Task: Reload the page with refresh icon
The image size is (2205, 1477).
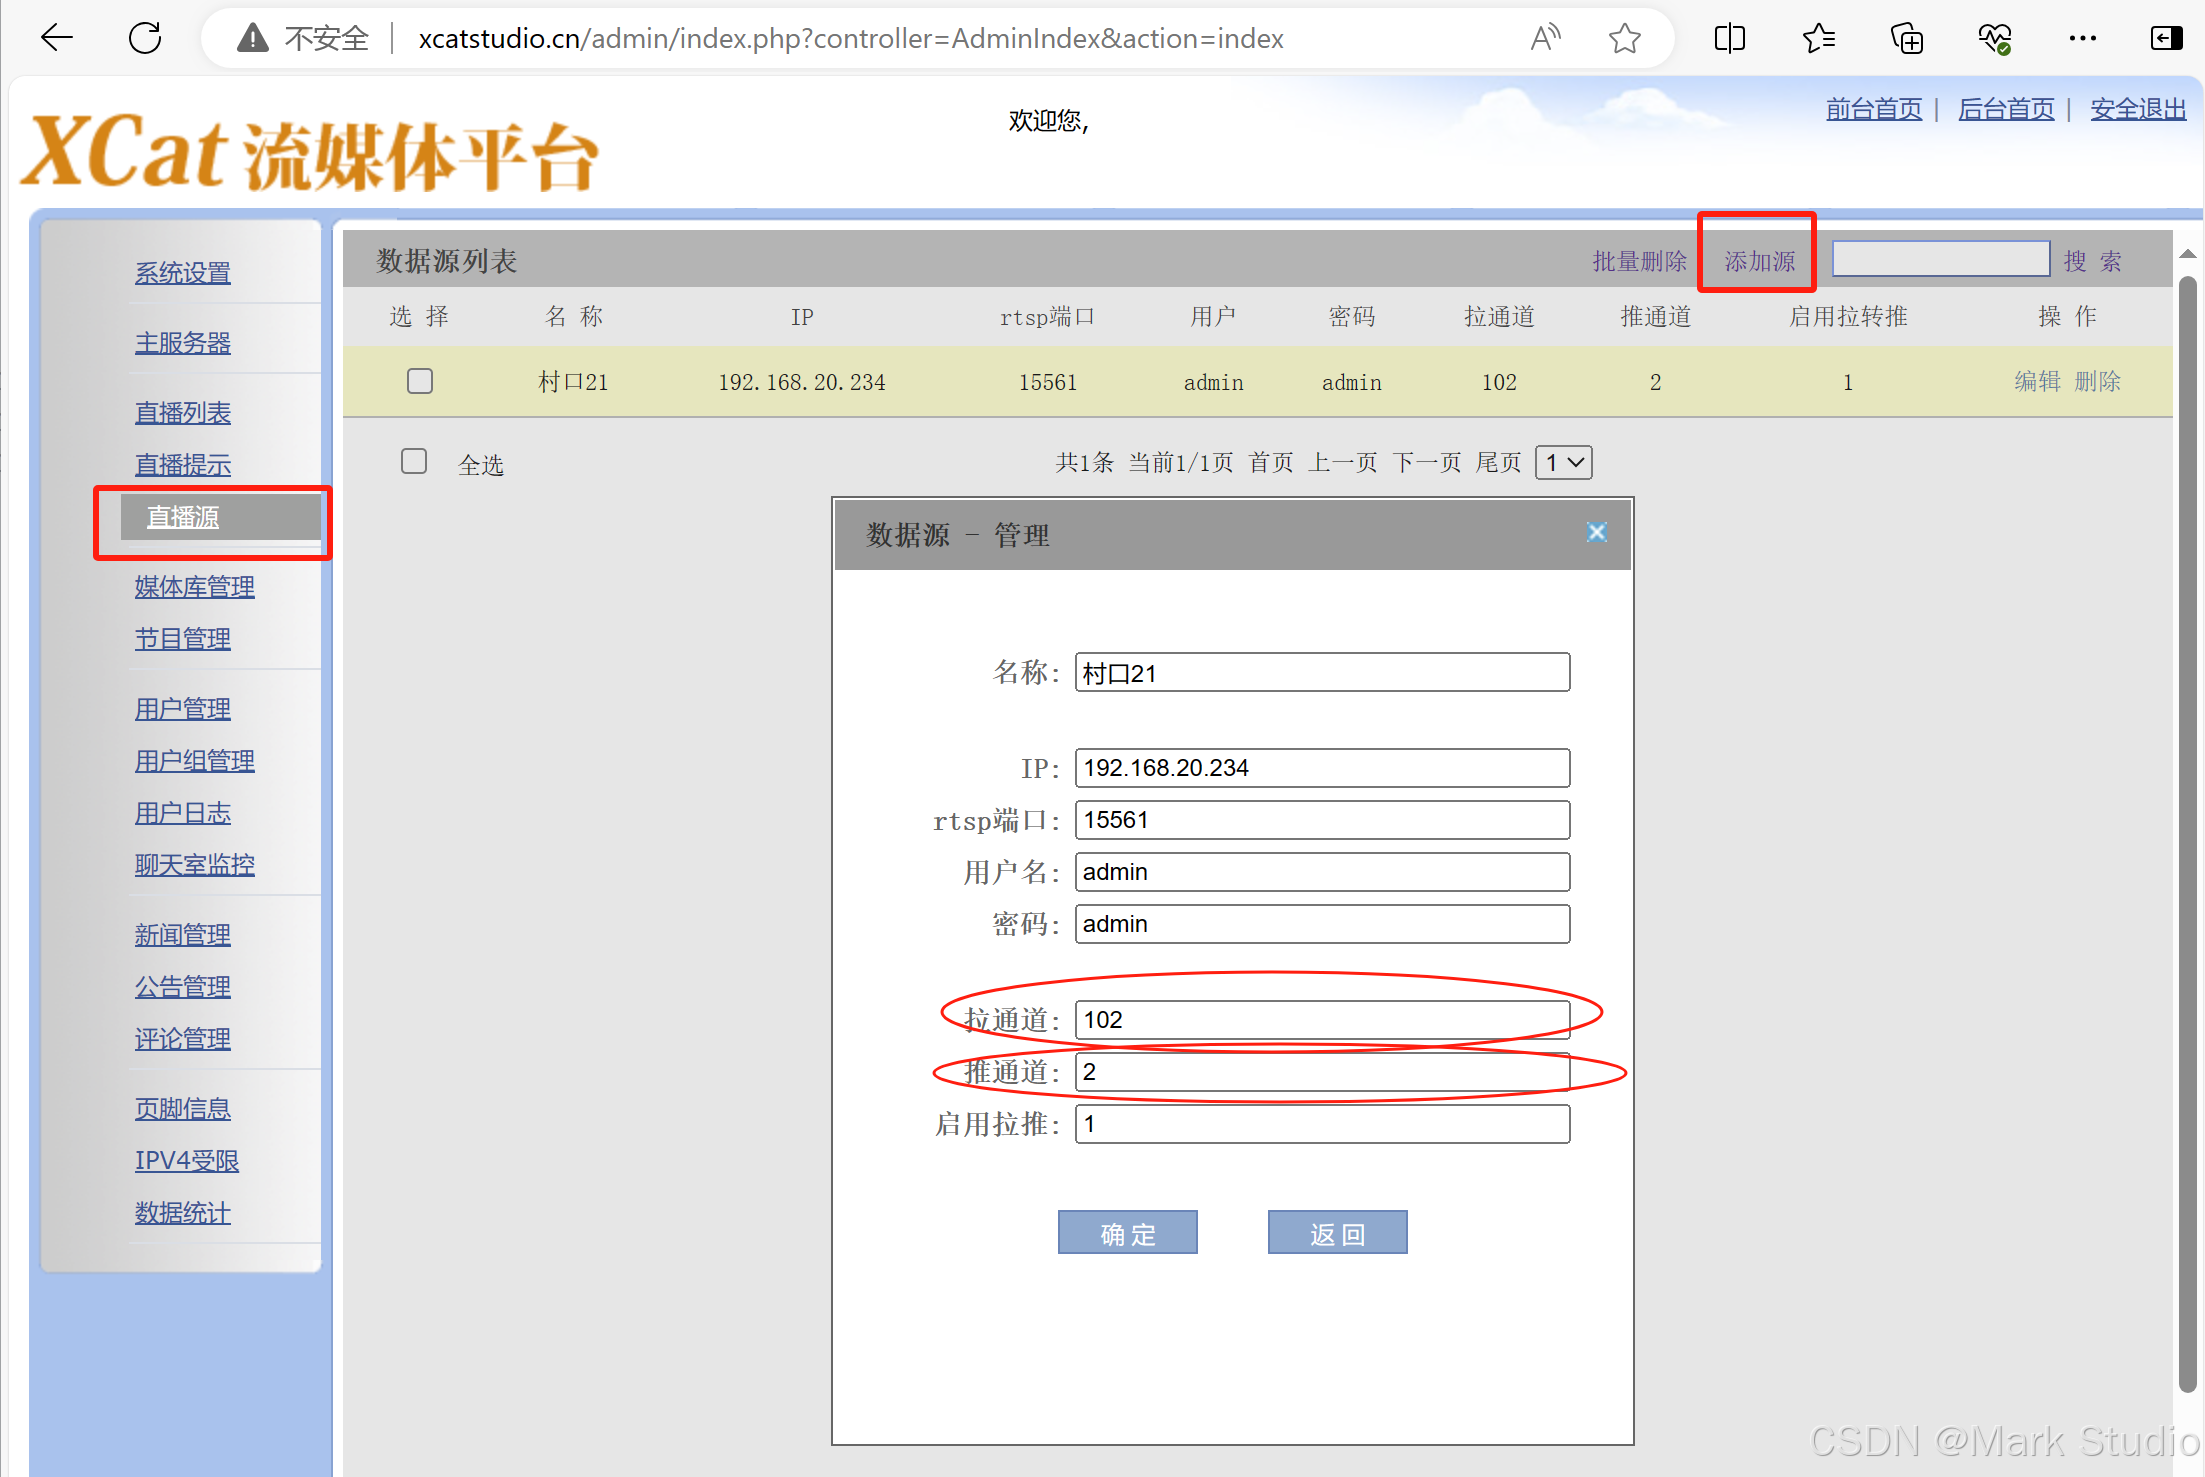Action: click(145, 38)
